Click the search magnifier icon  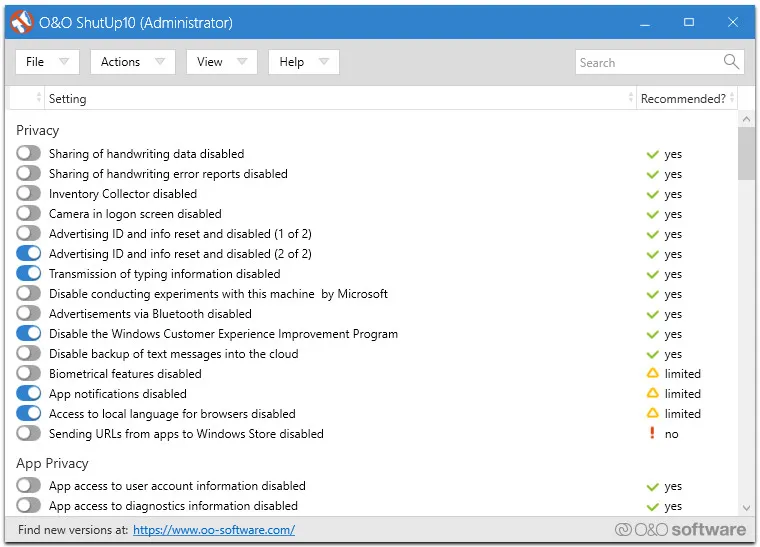tap(732, 62)
